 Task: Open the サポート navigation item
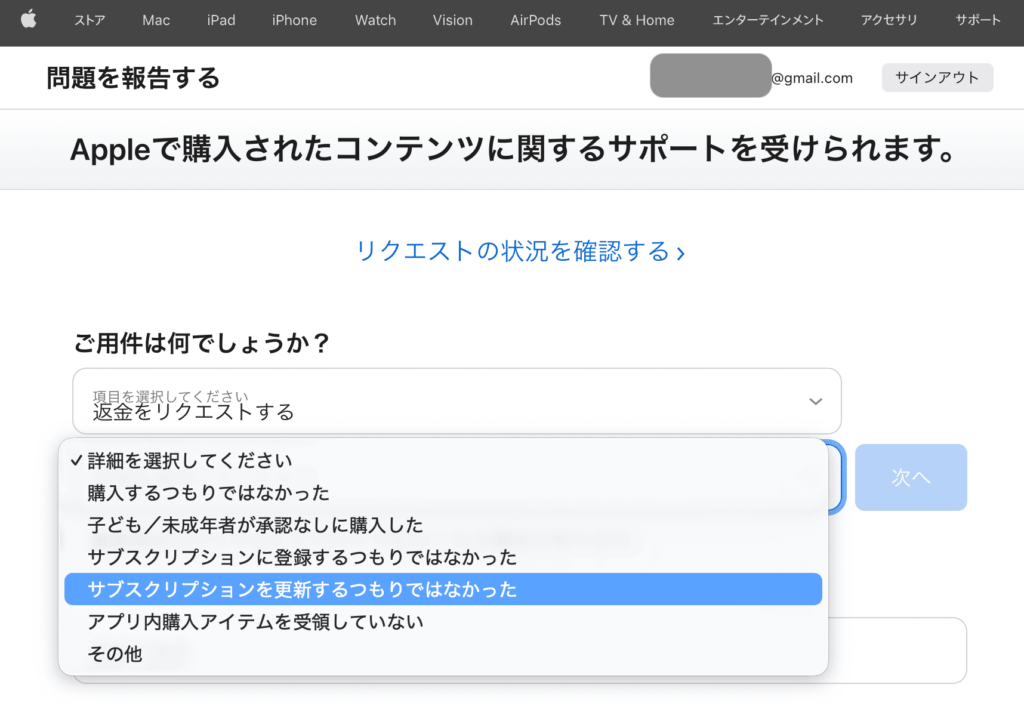pyautogui.click(x=978, y=20)
